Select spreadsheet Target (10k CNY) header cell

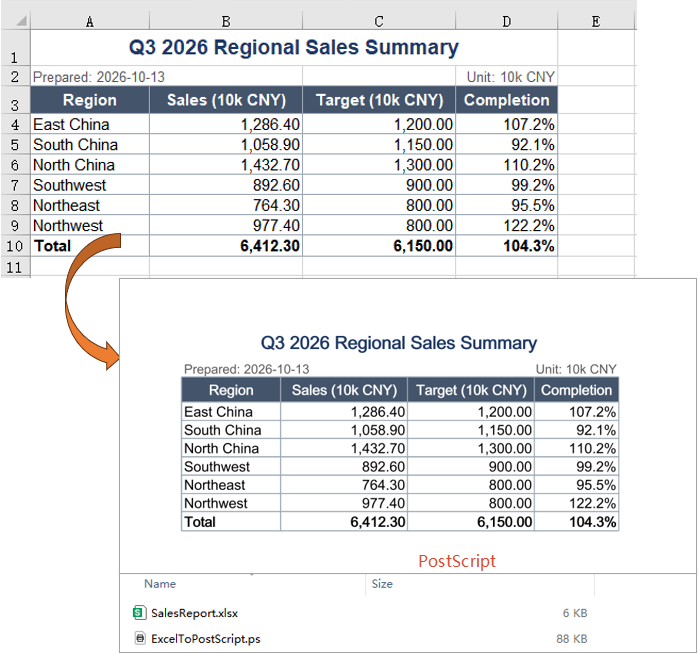click(379, 100)
